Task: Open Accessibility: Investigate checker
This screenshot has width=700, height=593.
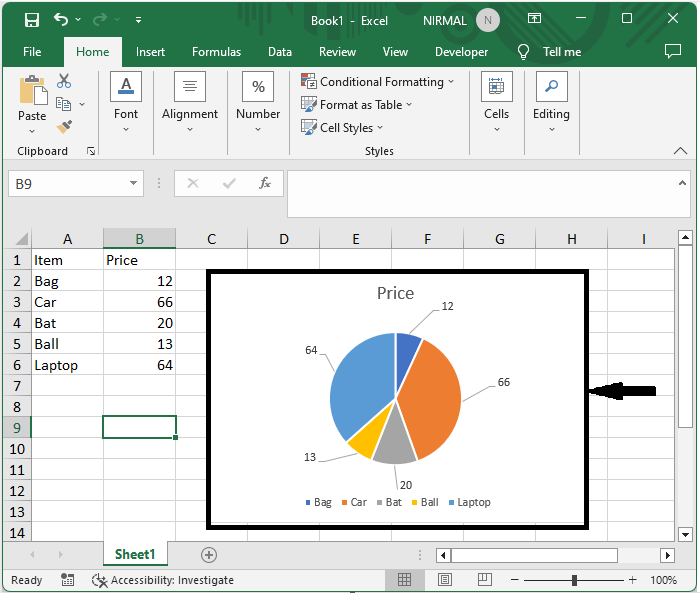Action: coord(162,580)
